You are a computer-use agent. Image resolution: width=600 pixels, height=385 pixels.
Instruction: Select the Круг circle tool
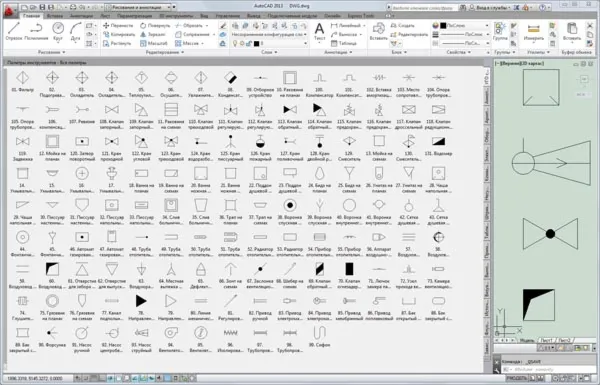tap(58, 31)
